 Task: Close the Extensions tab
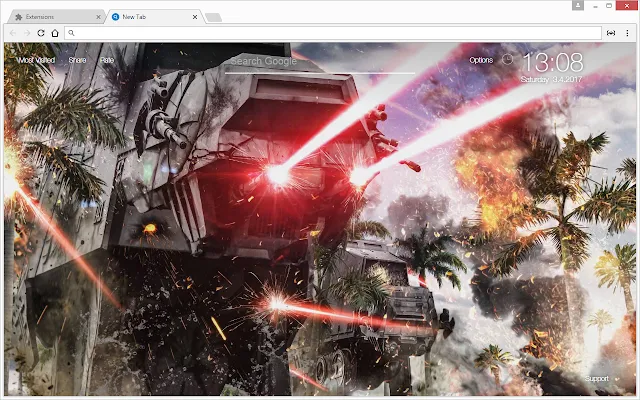coord(98,17)
